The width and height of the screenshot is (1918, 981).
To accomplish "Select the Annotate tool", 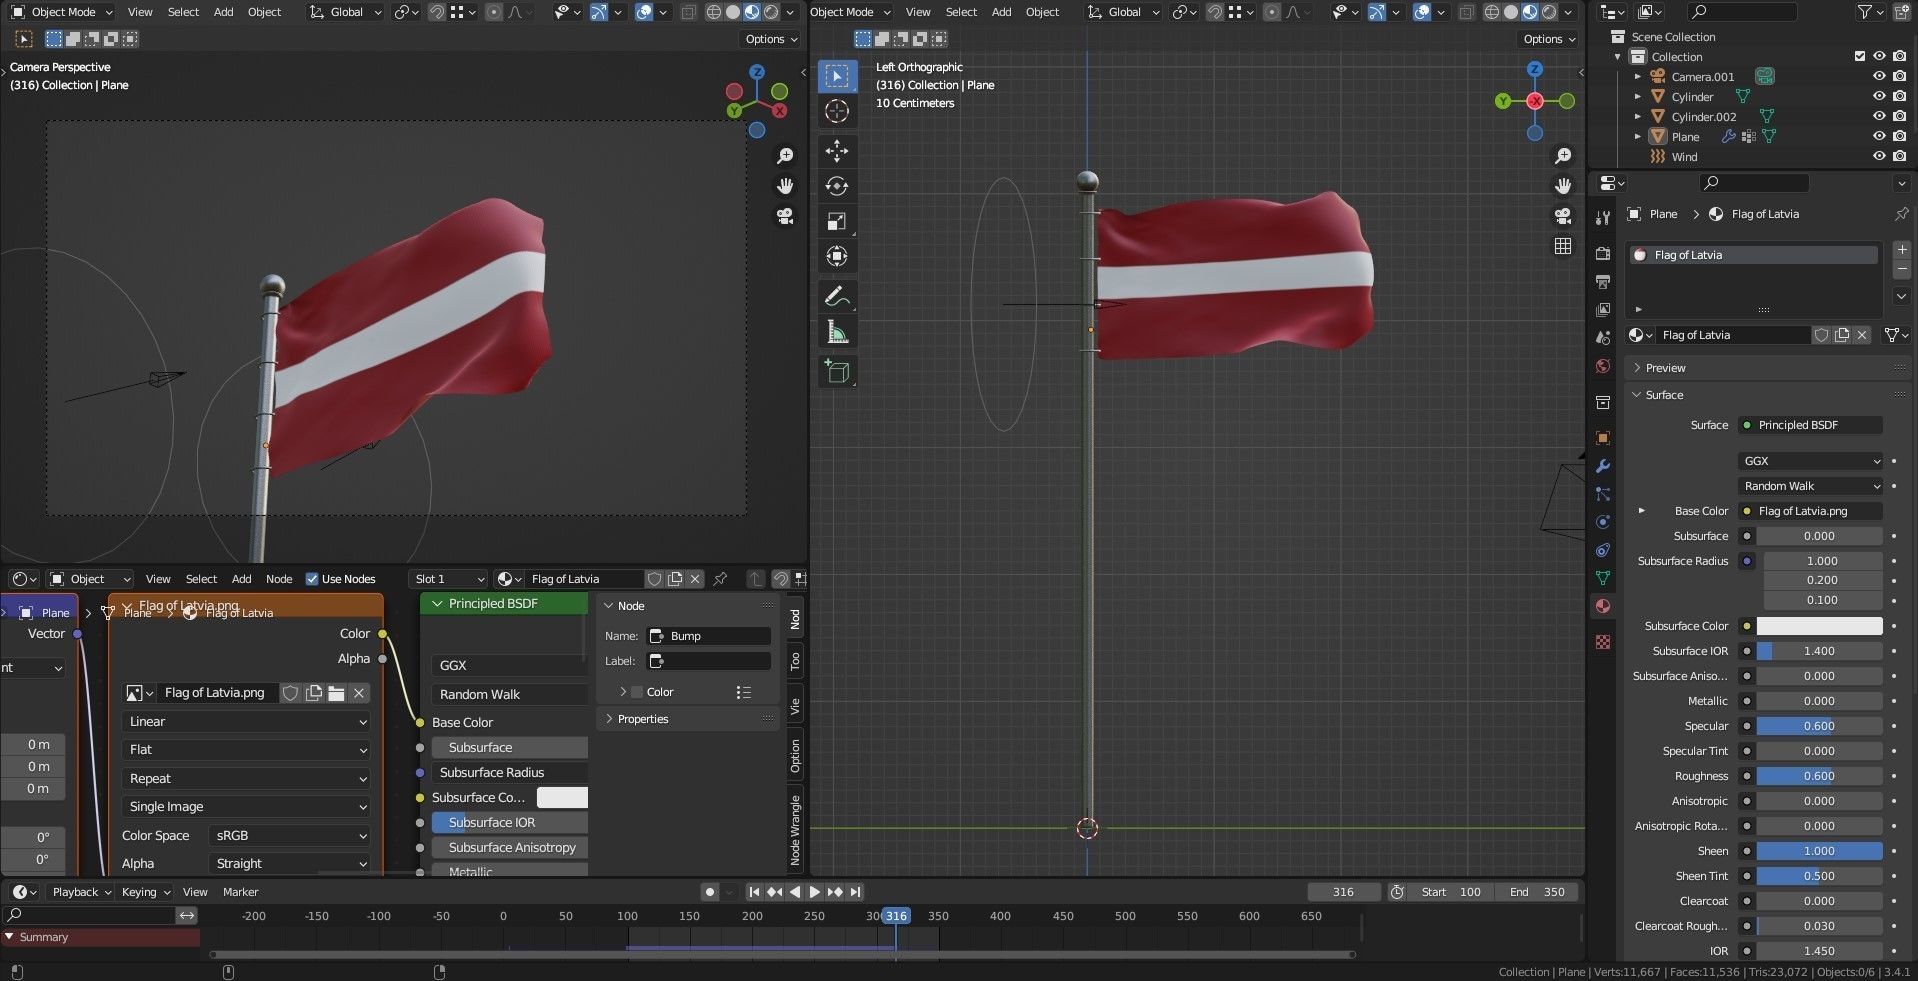I will 837,296.
